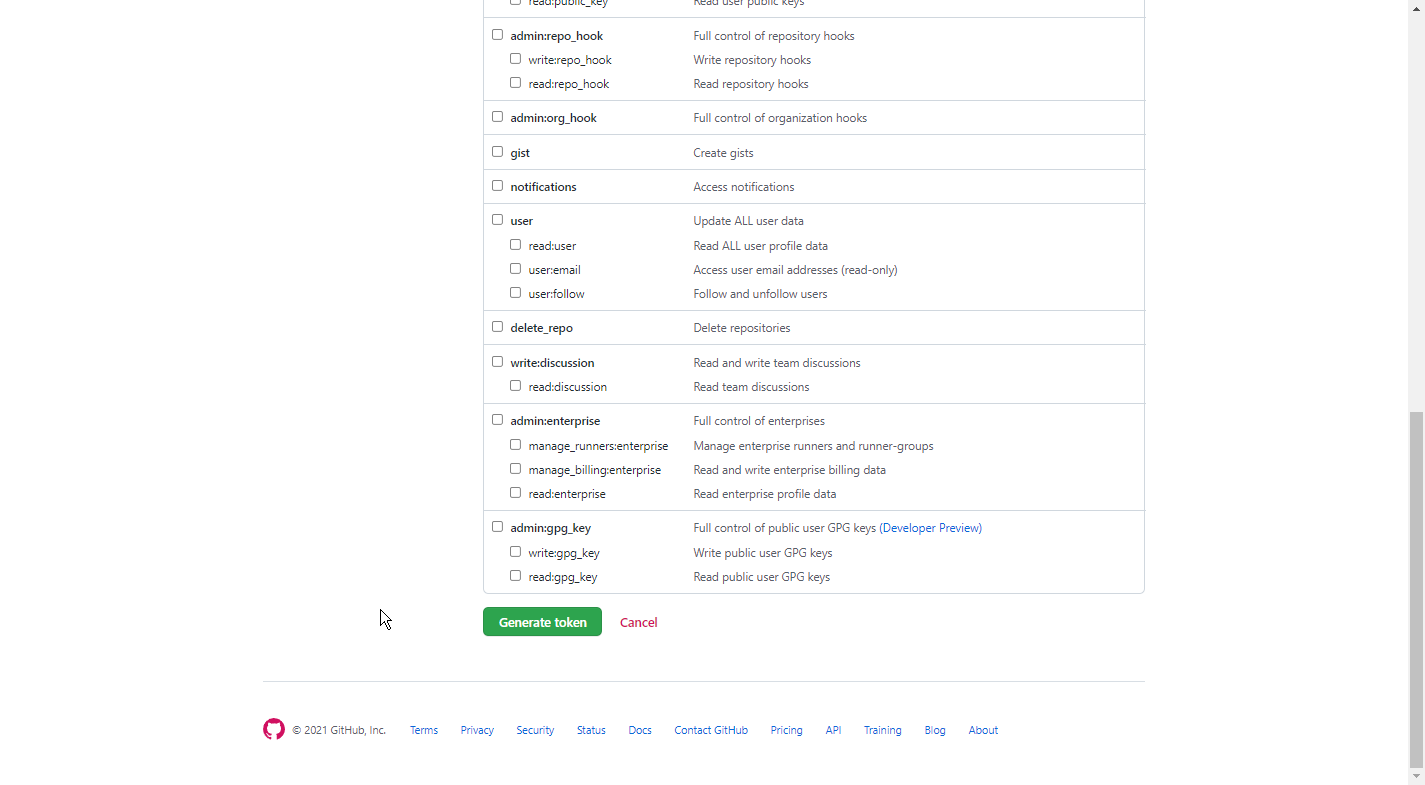This screenshot has height=785, width=1425.
Task: Open Contact GitHub footer link
Action: pyautogui.click(x=711, y=730)
